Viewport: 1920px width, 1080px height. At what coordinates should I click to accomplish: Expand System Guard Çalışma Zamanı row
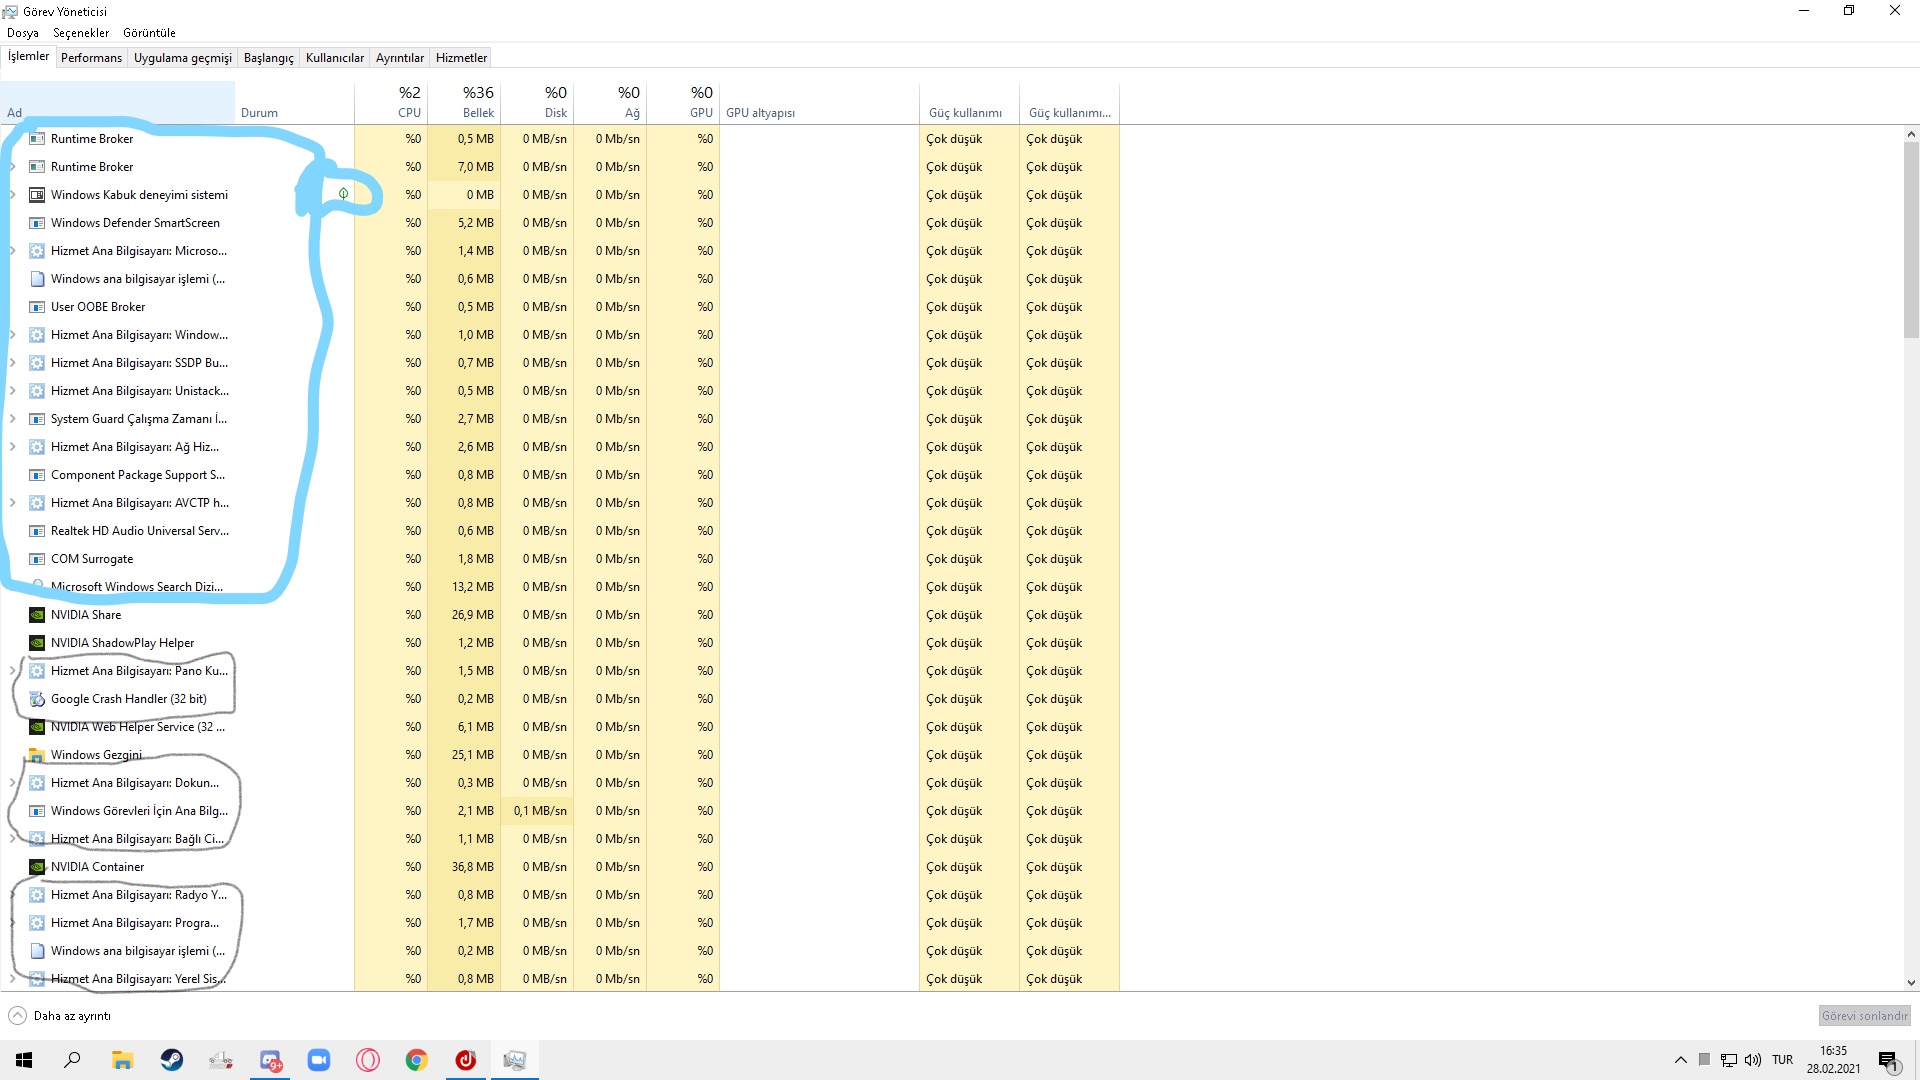tap(13, 419)
